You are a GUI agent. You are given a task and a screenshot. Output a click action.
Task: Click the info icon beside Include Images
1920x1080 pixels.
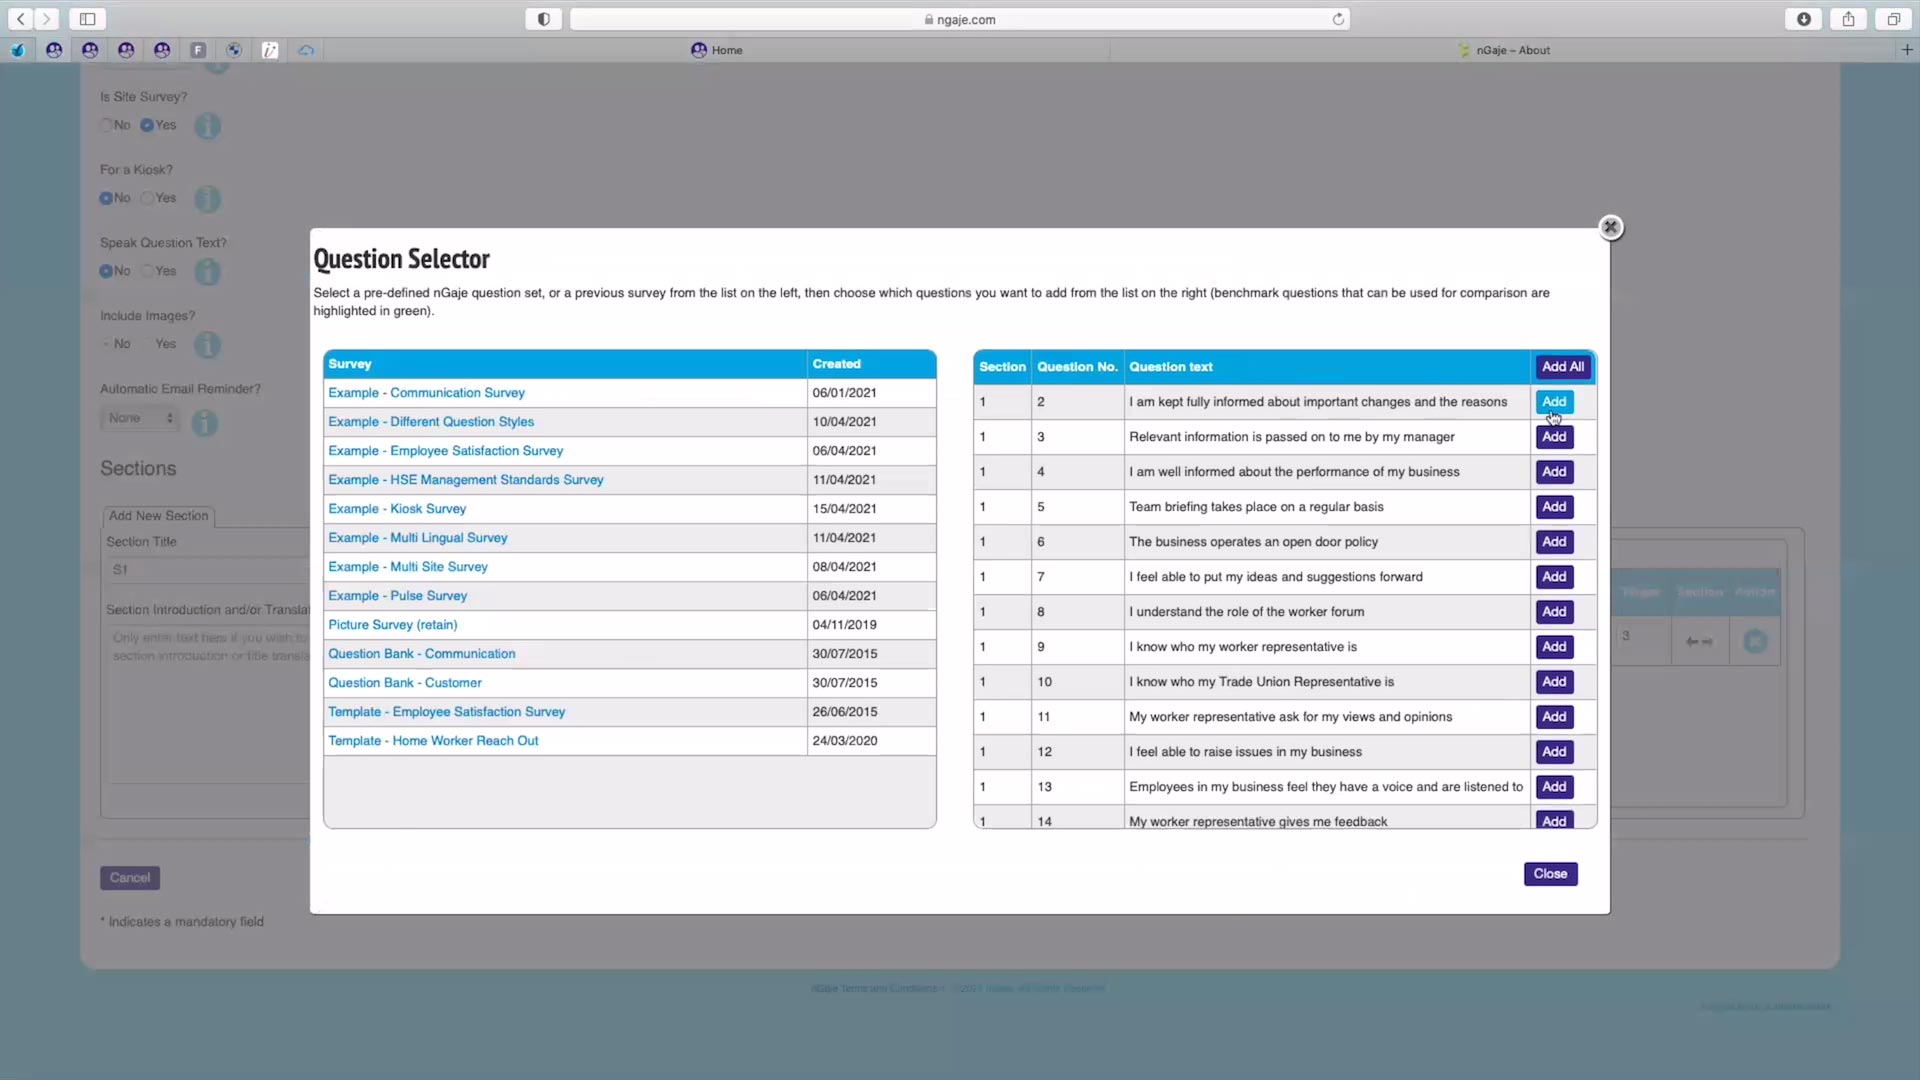(x=207, y=345)
